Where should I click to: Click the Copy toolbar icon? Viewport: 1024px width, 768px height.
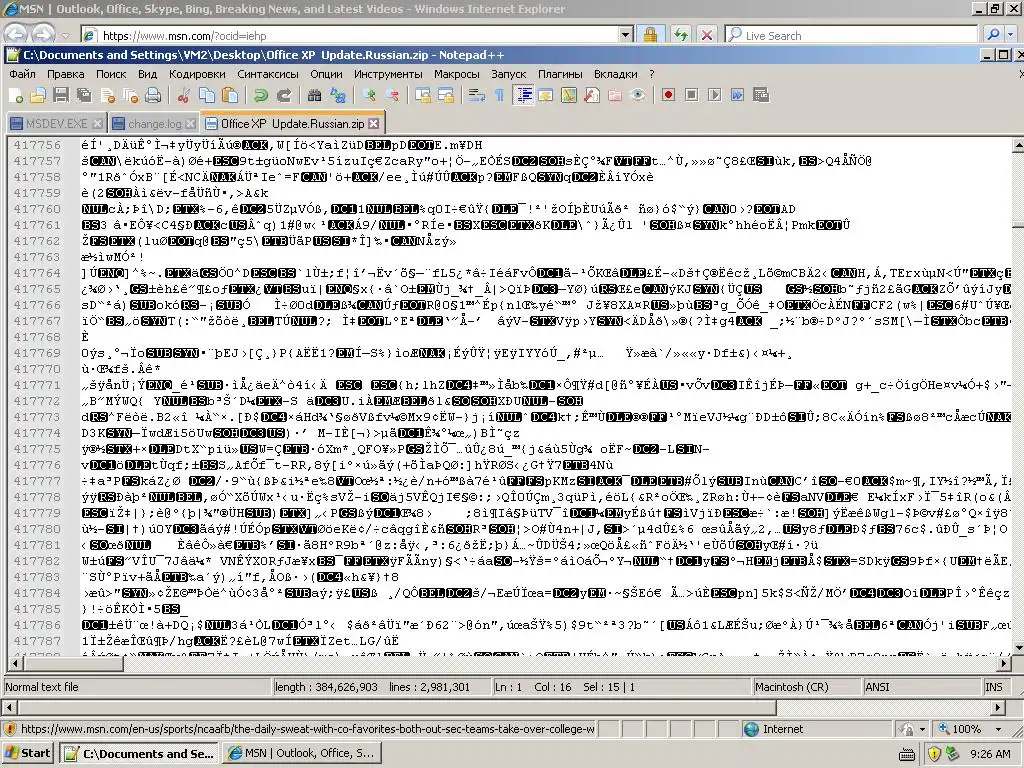click(207, 95)
